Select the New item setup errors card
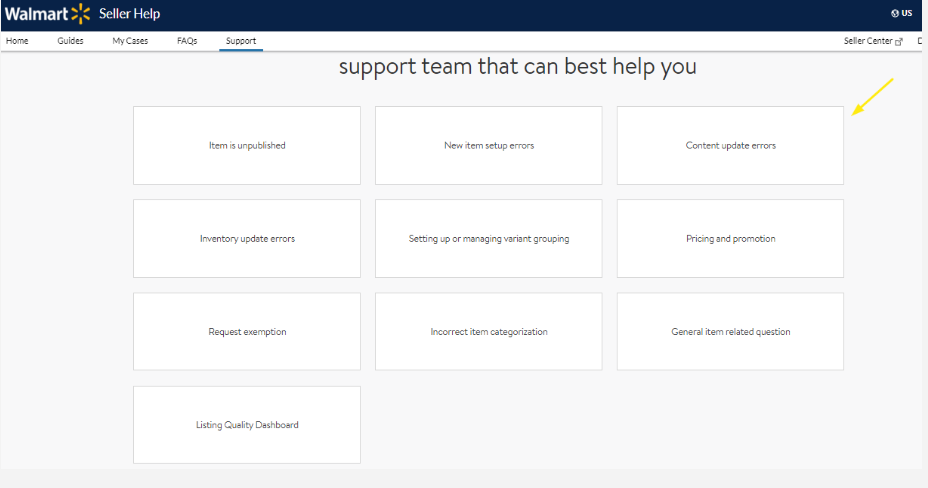 489,146
